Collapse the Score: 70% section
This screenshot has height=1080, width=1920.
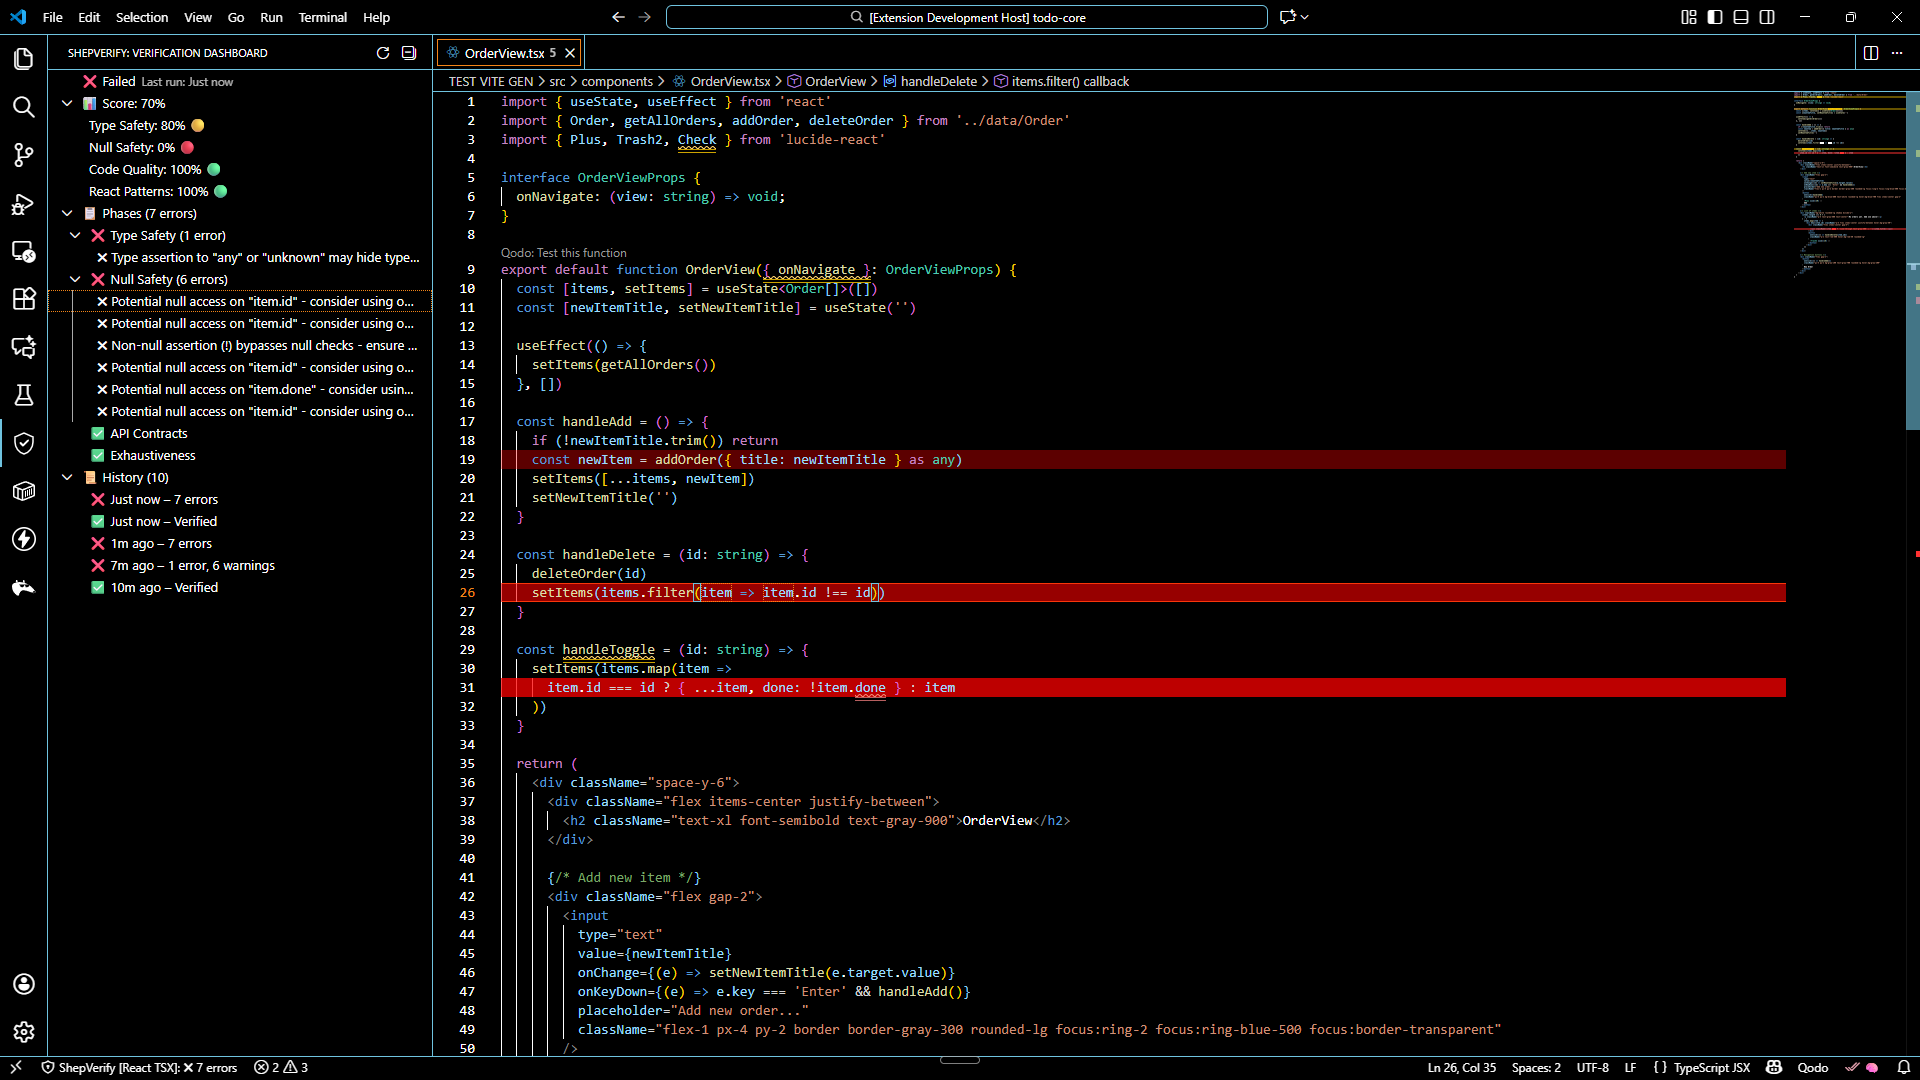tap(67, 103)
